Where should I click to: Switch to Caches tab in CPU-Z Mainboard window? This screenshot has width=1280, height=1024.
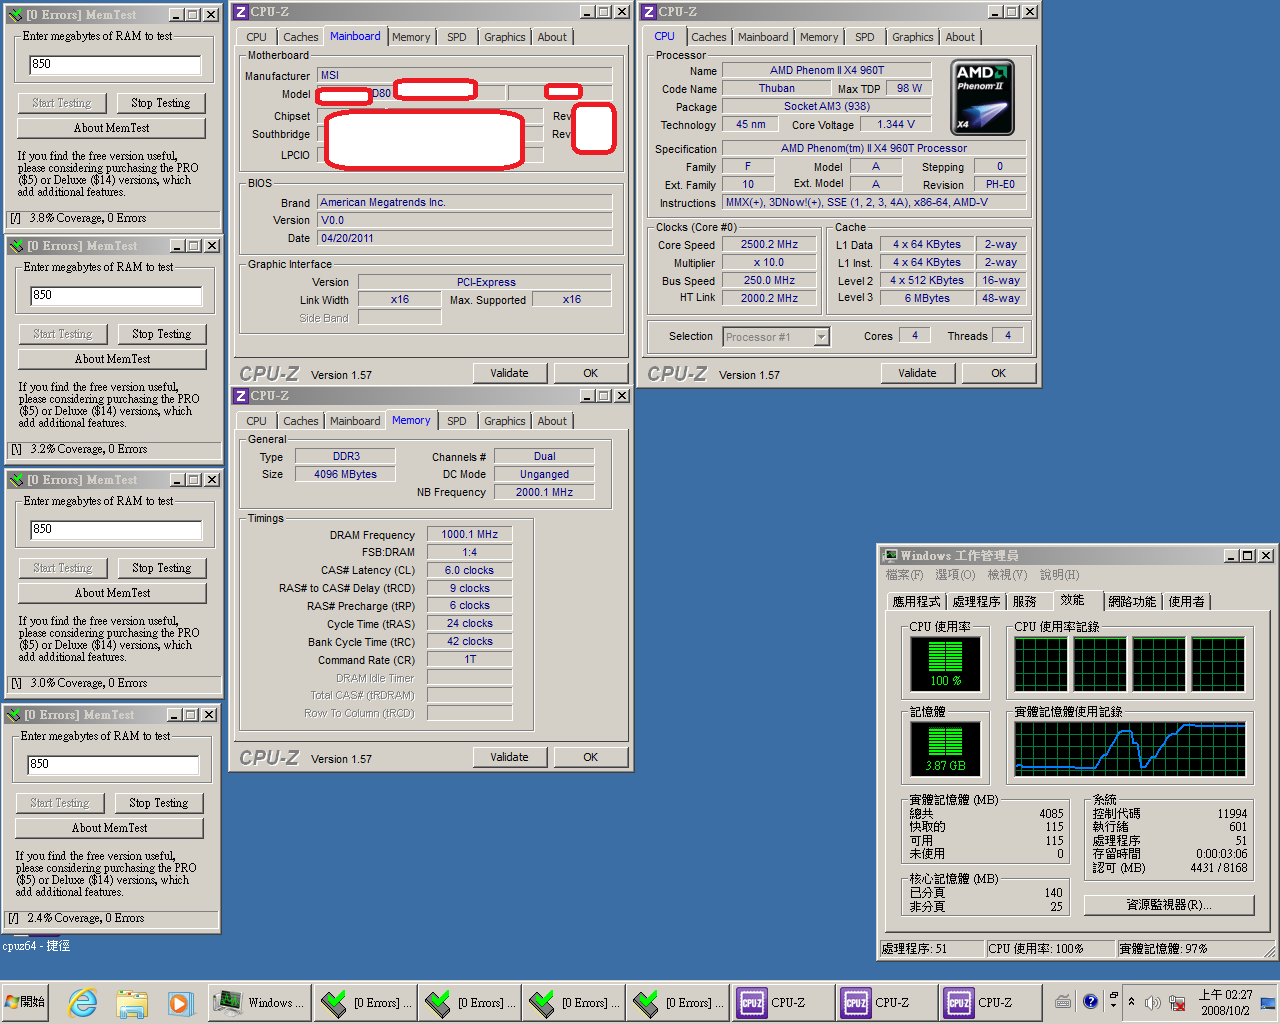[300, 37]
